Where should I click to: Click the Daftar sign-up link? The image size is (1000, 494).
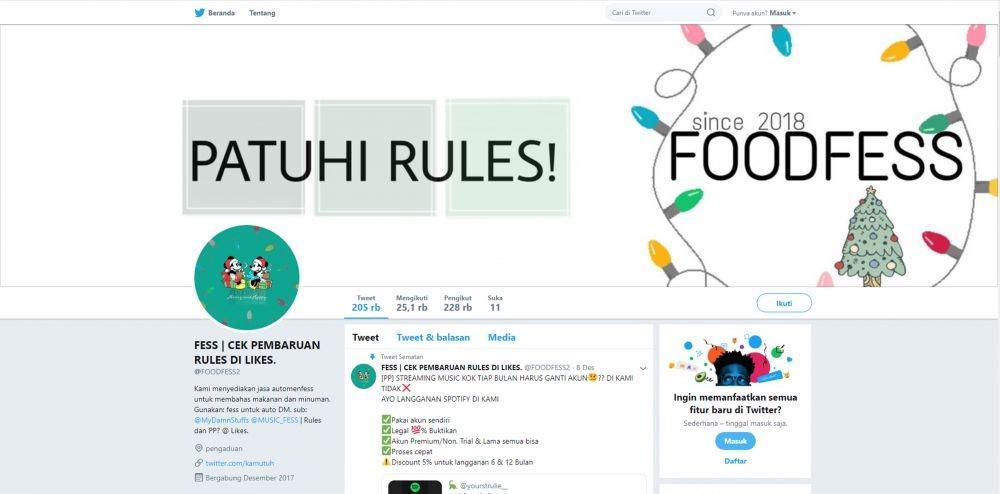click(x=735, y=461)
